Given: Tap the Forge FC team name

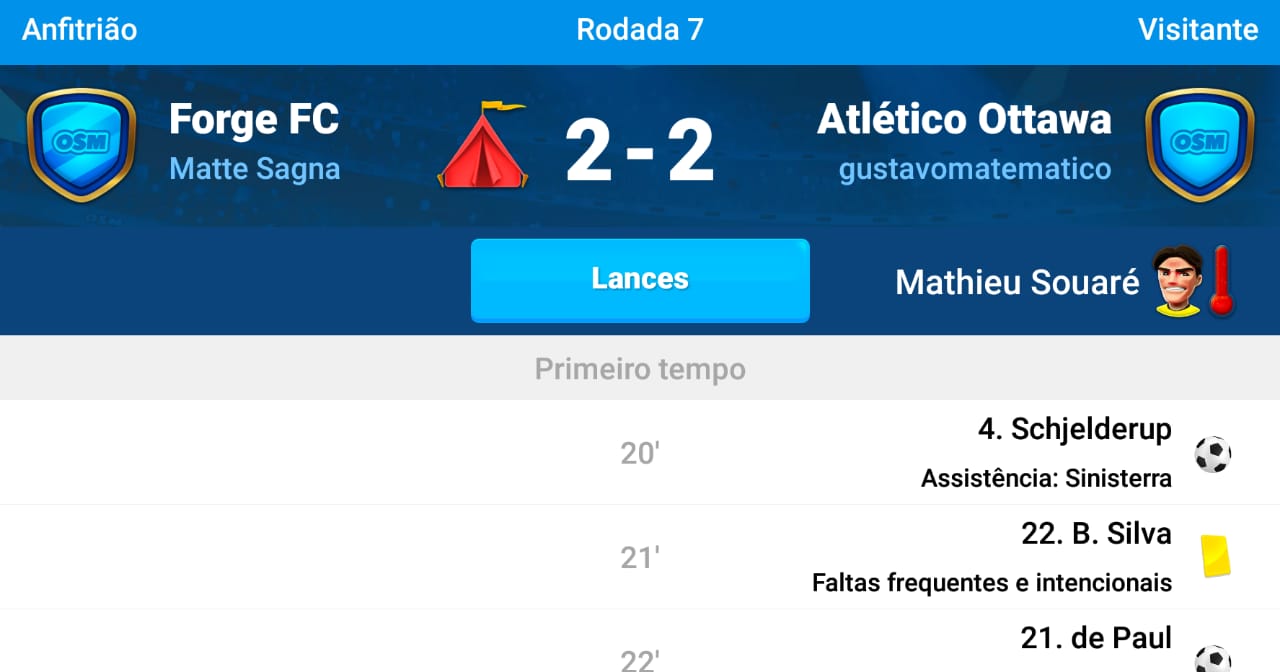Looking at the screenshot, I should point(254,120).
